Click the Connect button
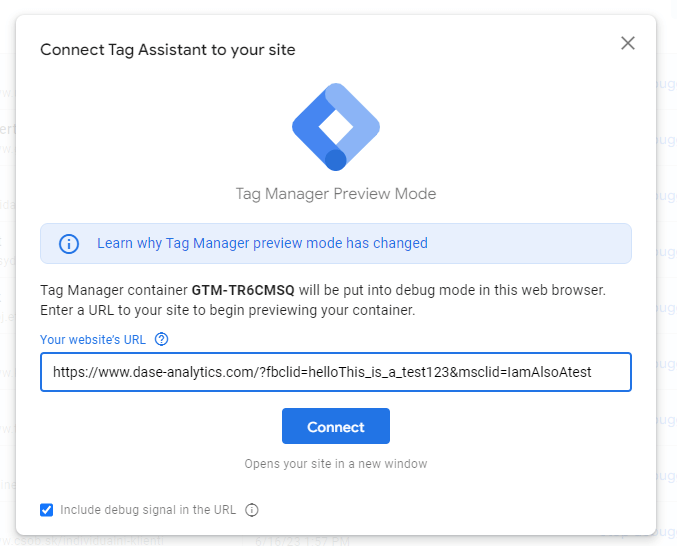Screen dimensions: 677x546 coord(336,426)
